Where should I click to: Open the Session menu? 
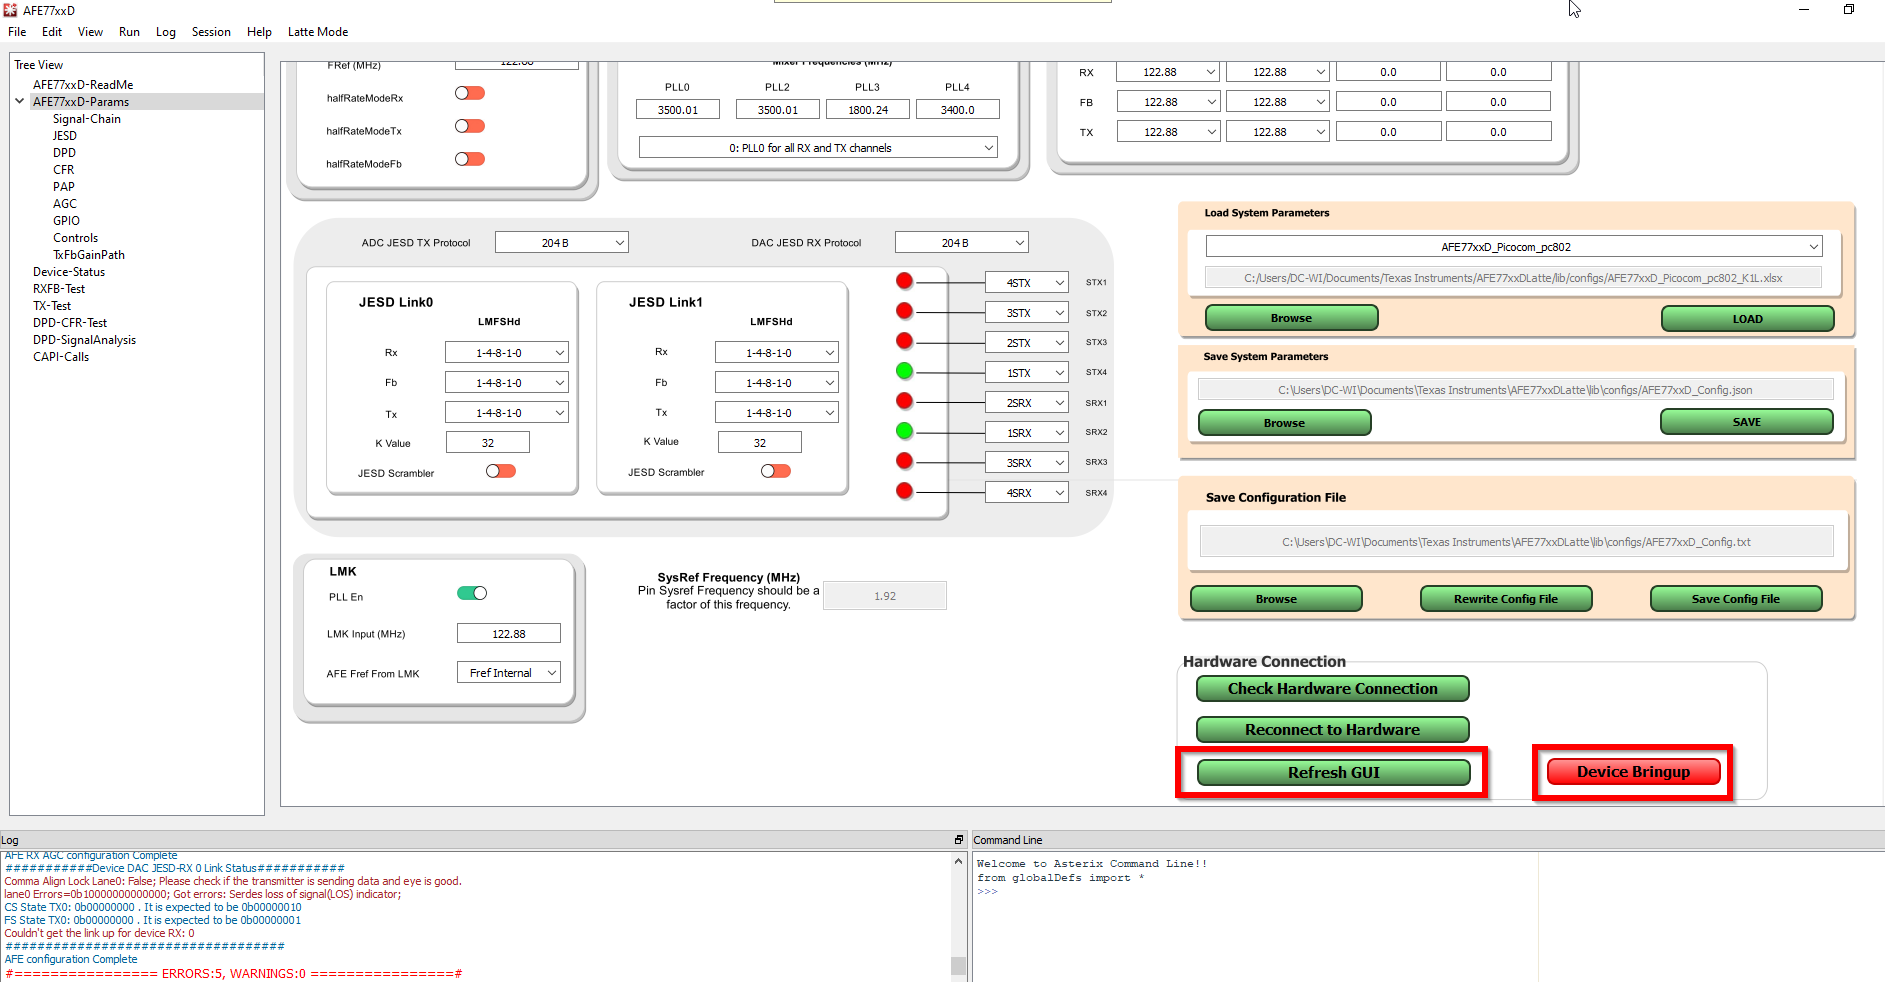click(x=211, y=32)
